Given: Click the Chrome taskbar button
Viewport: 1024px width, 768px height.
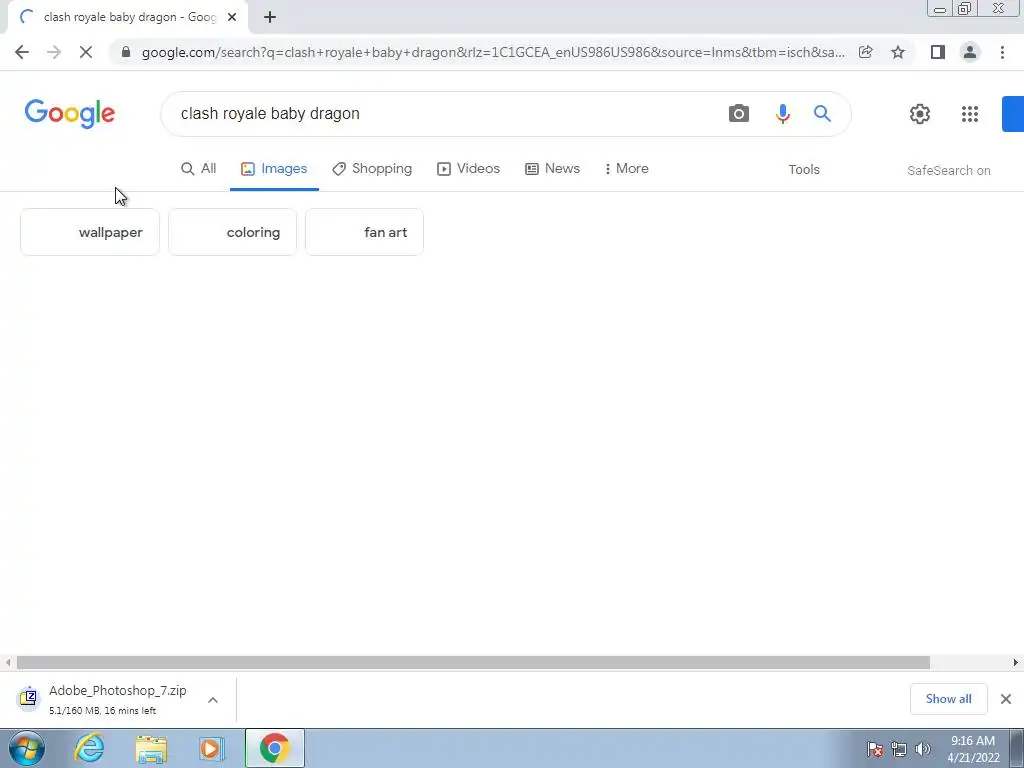Looking at the screenshot, I should click(x=274, y=748).
